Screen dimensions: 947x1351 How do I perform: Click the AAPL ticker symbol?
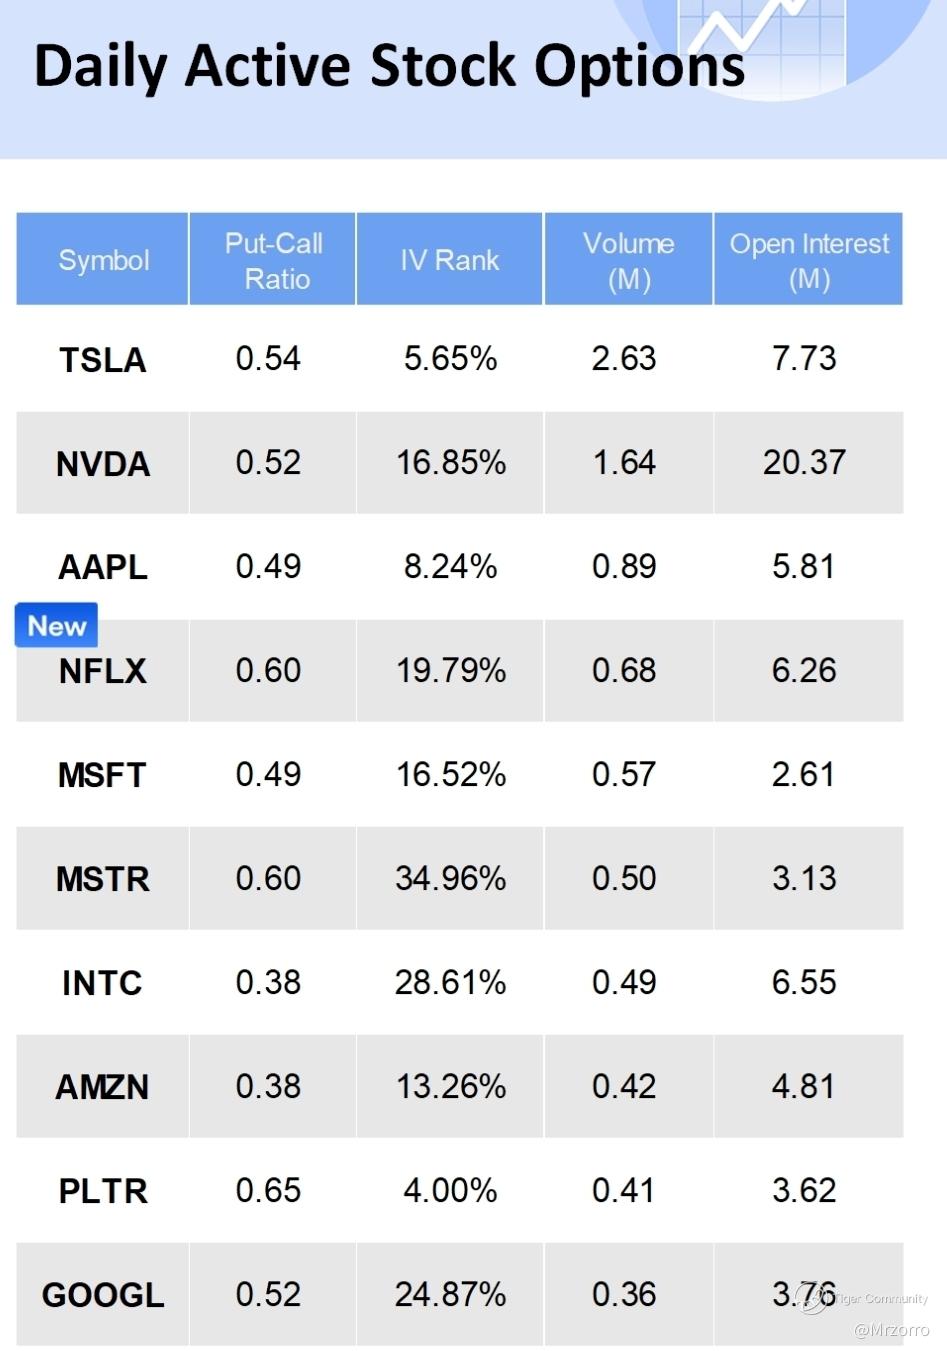pos(103,568)
